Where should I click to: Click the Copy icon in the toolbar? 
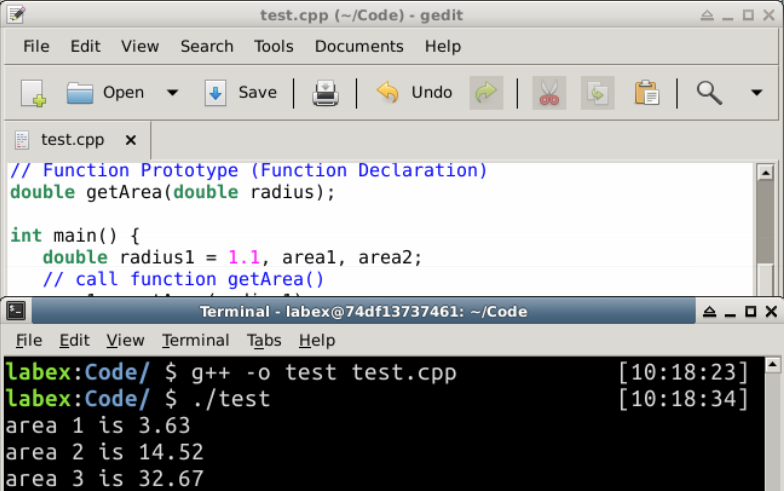(598, 93)
